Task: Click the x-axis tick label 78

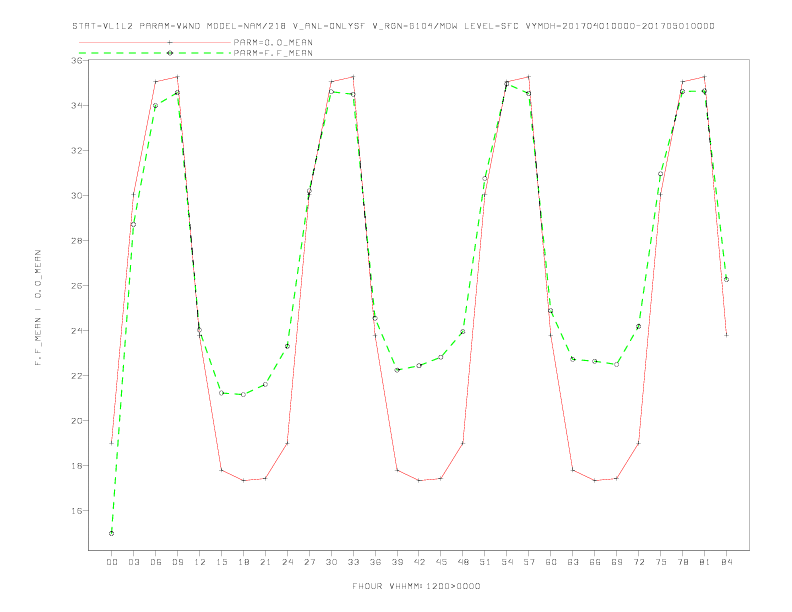Action: click(x=682, y=562)
